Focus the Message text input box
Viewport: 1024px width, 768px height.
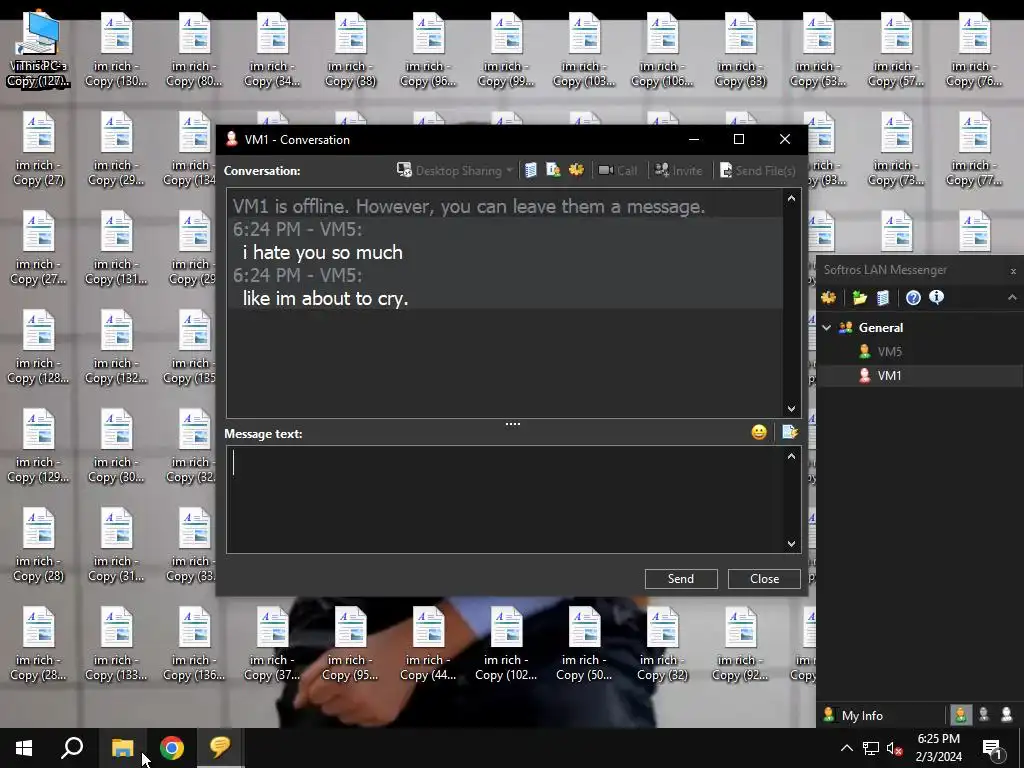click(x=505, y=500)
